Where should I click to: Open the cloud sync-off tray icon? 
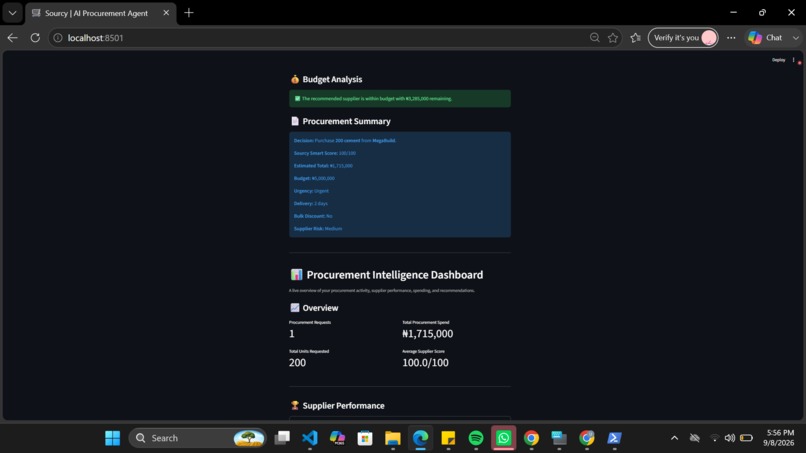694,438
